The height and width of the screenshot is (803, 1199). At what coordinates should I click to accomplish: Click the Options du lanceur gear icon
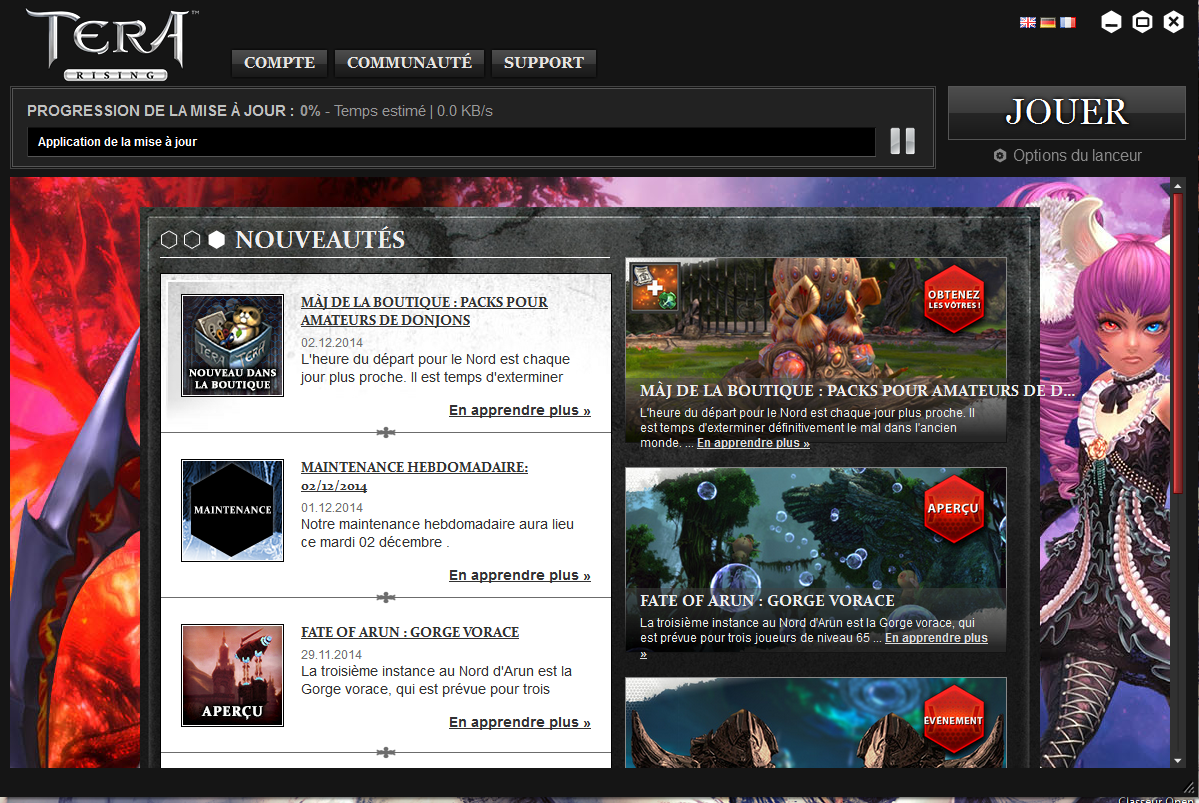coord(999,155)
